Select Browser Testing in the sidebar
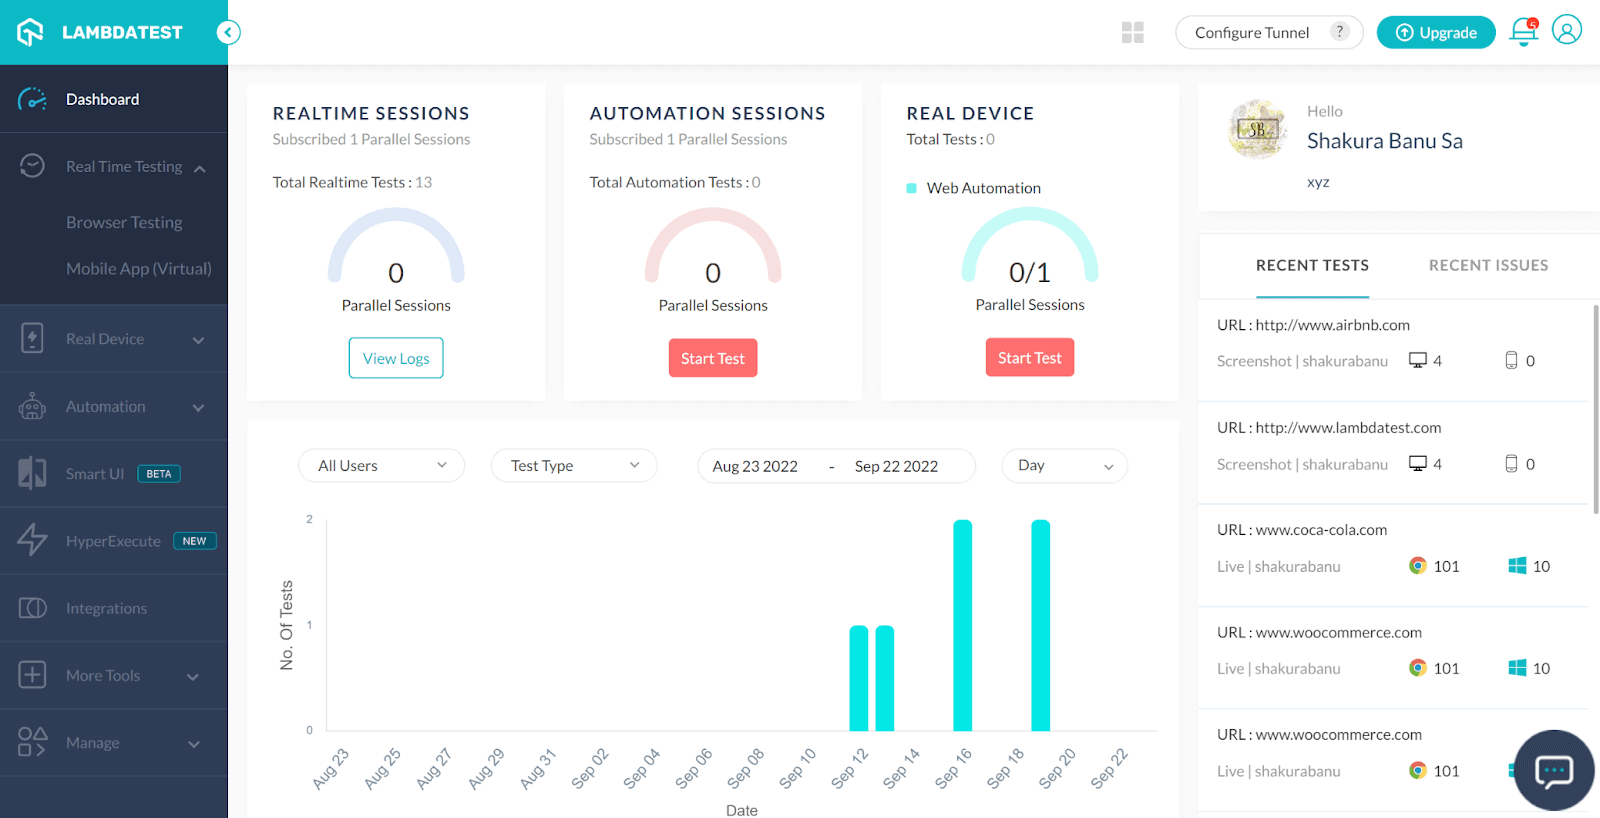The height and width of the screenshot is (818, 1600). pyautogui.click(x=124, y=222)
